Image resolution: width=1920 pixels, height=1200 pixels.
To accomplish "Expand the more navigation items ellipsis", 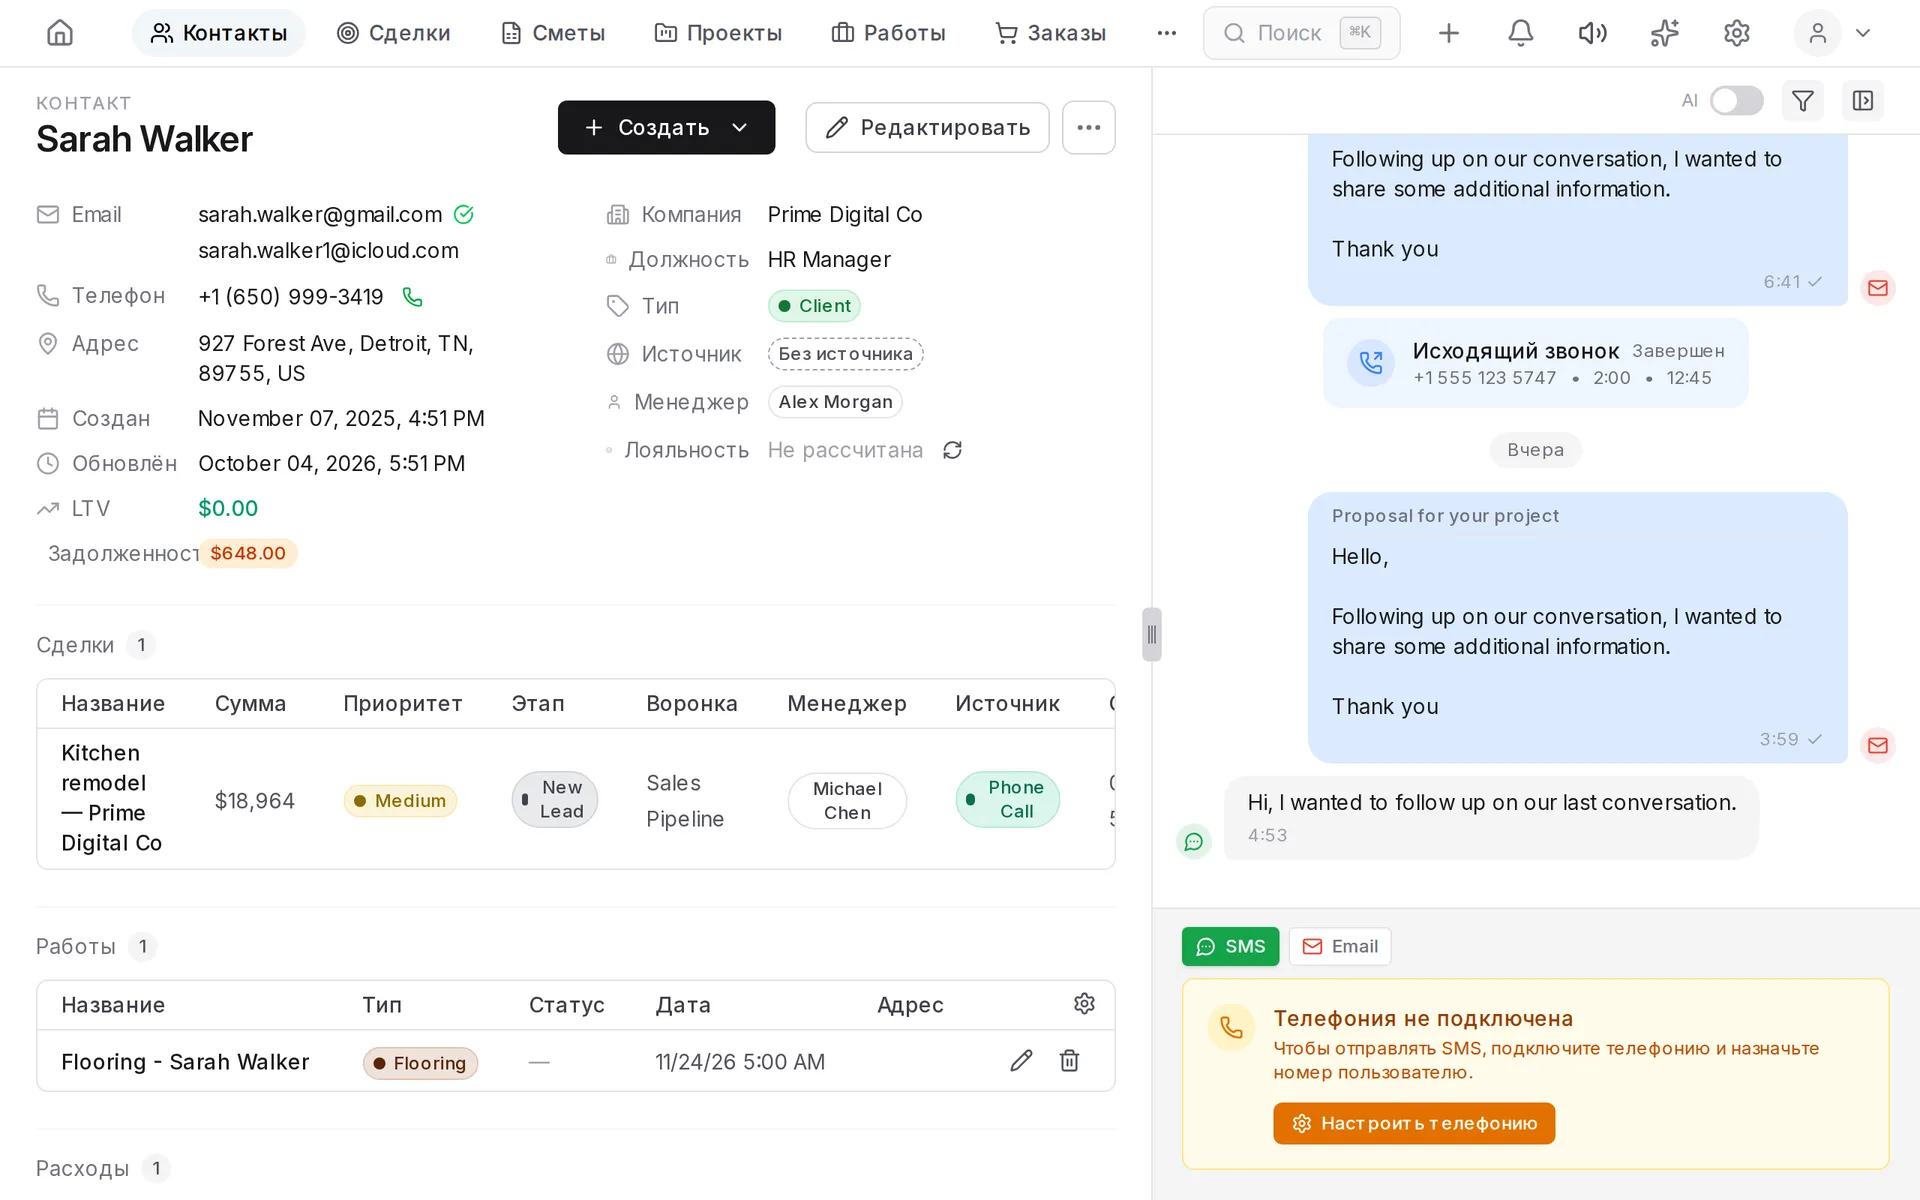I will [x=1166, y=33].
